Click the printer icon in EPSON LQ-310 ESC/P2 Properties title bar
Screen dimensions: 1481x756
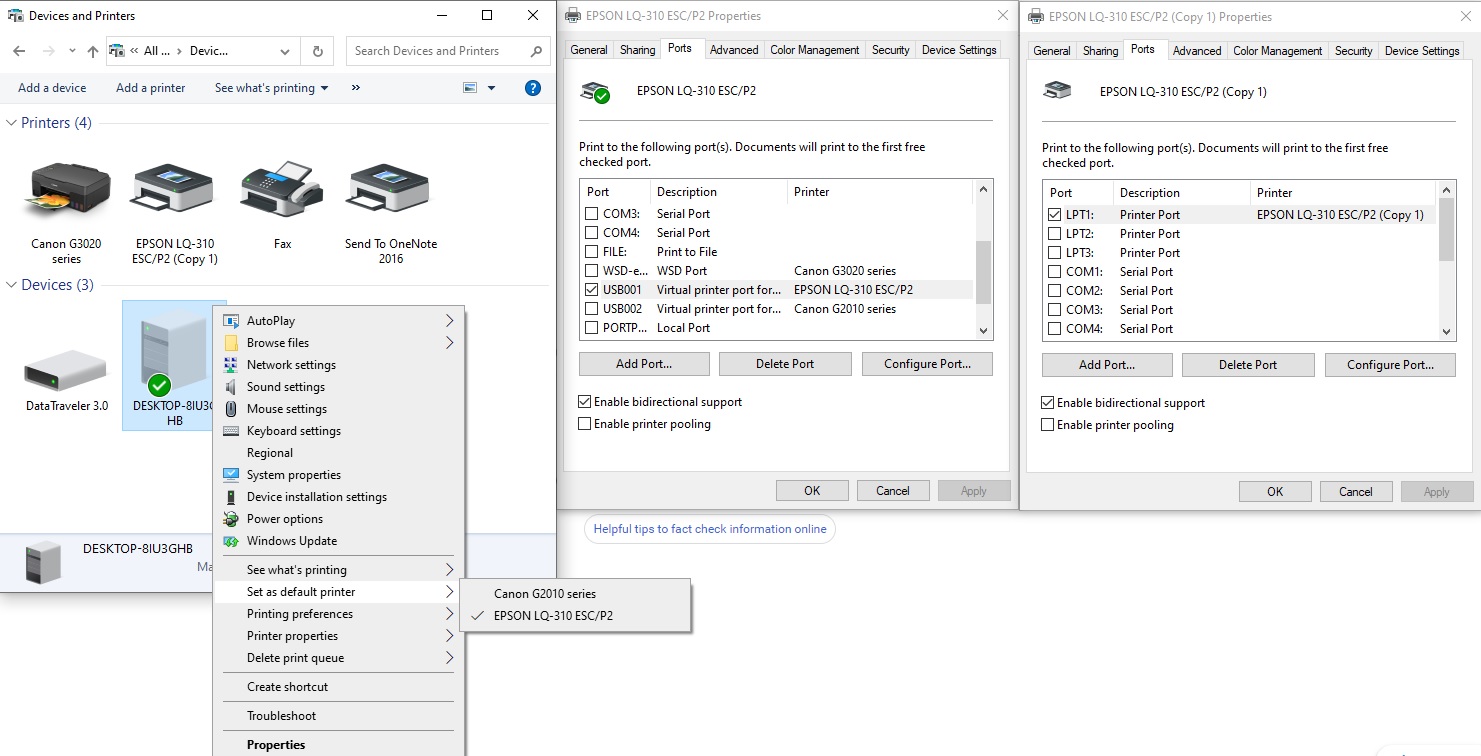click(x=573, y=16)
